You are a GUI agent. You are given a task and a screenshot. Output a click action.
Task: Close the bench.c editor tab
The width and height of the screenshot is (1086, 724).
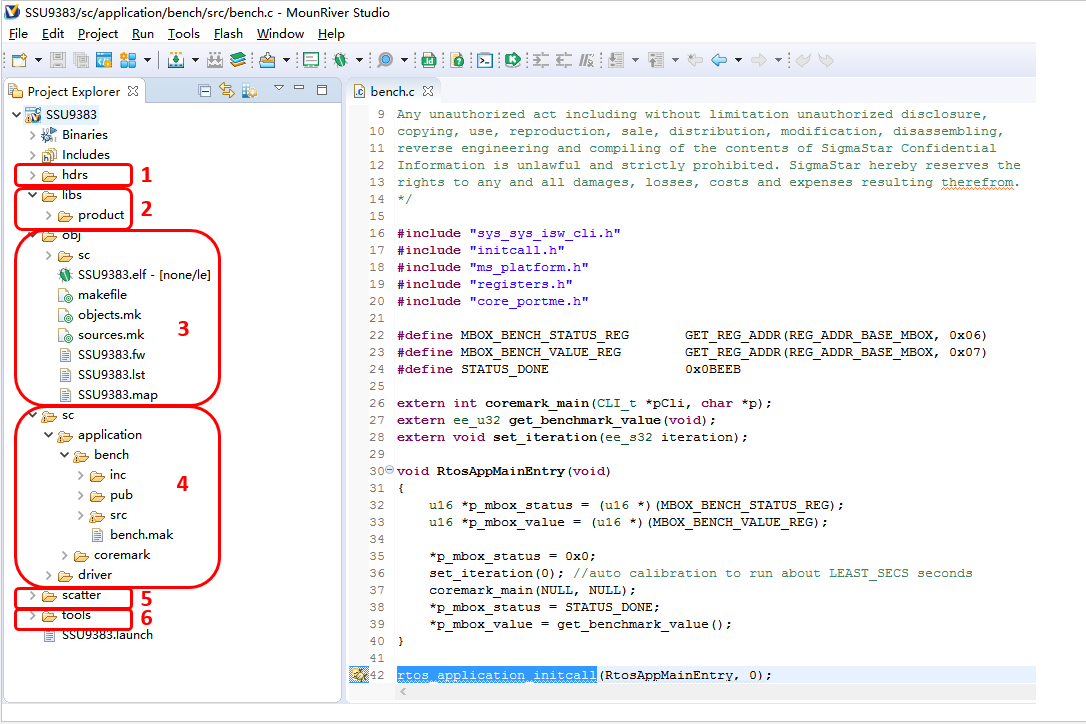pyautogui.click(x=426, y=91)
